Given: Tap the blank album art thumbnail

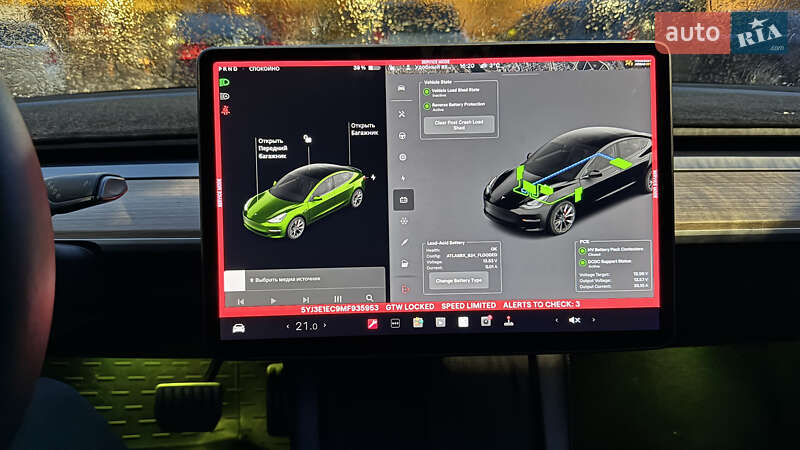Looking at the screenshot, I should 235,281.
